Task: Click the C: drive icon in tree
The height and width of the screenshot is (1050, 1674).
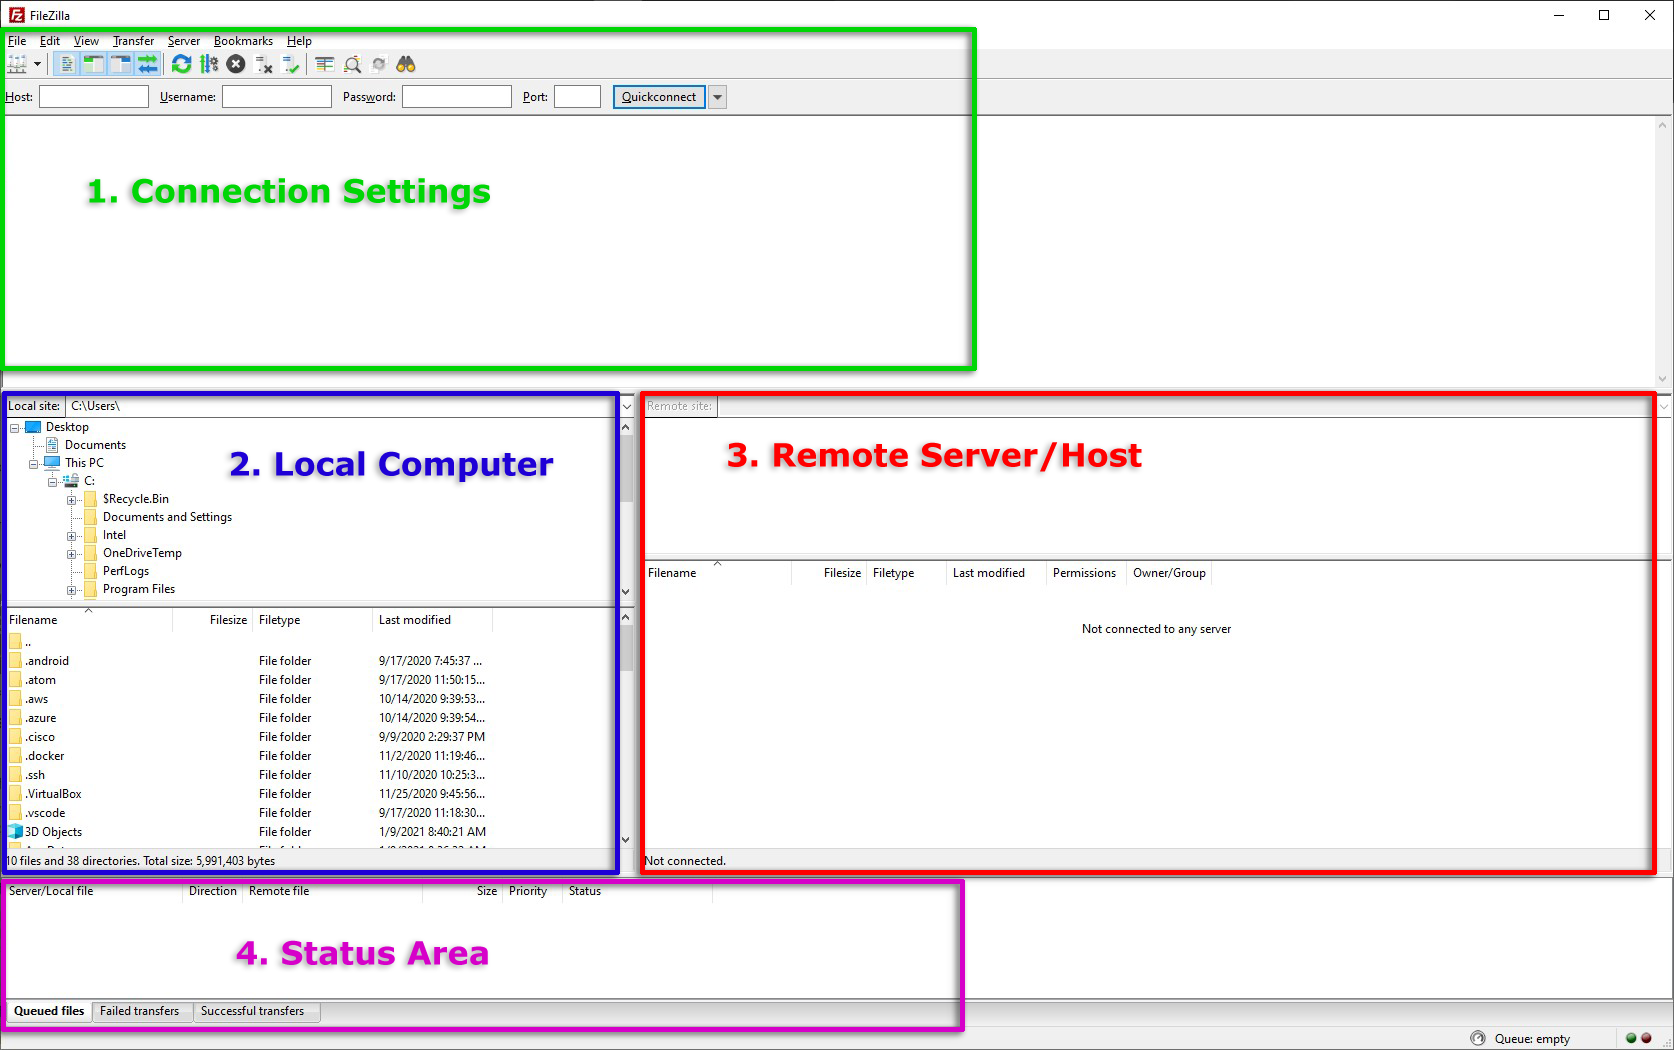Action: tap(71, 481)
